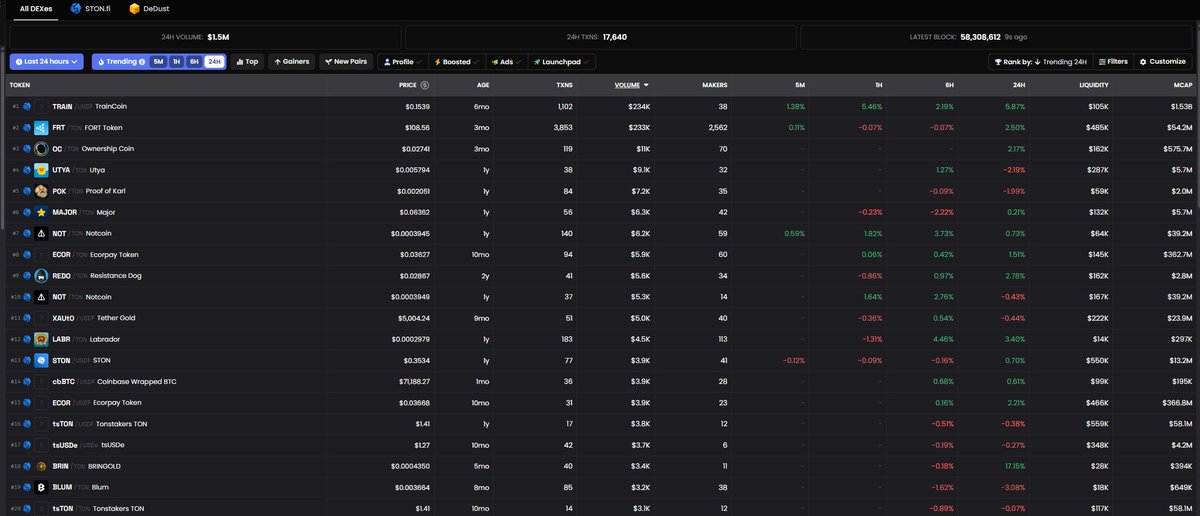Click the Notcoin logo in row #7

pyautogui.click(x=42, y=233)
